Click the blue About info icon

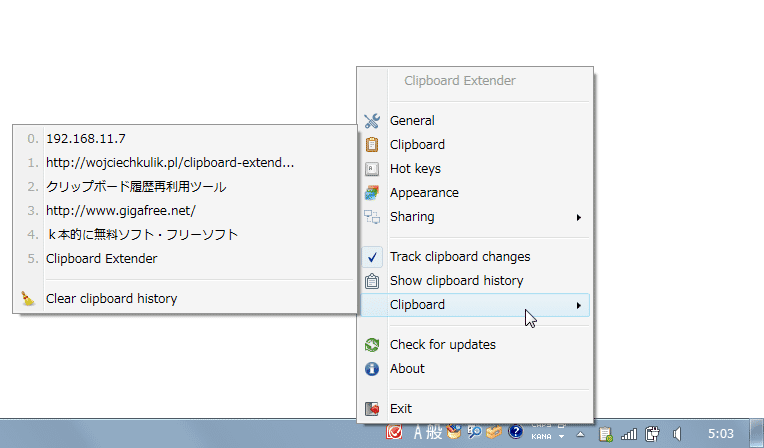point(372,369)
